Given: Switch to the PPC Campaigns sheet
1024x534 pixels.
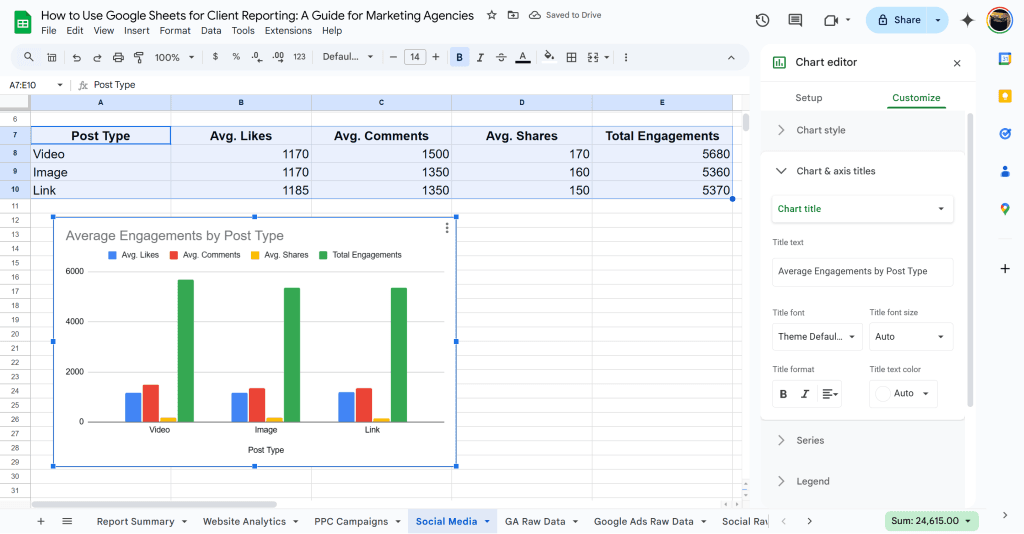Looking at the screenshot, I should coord(351,522).
